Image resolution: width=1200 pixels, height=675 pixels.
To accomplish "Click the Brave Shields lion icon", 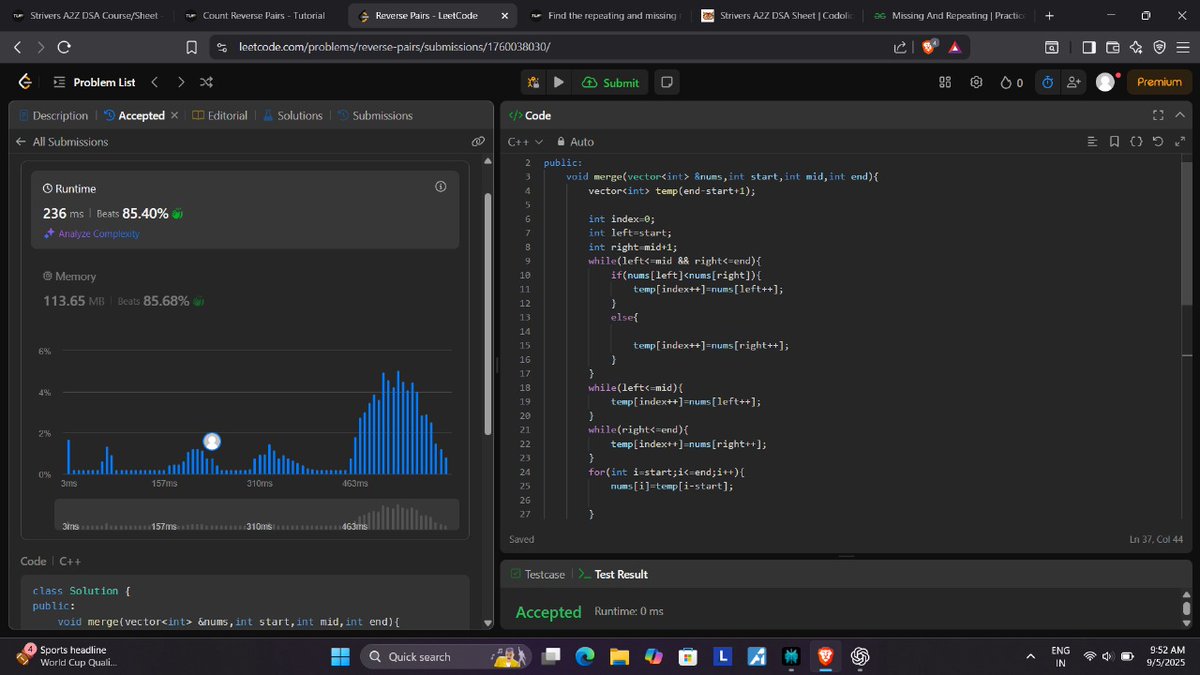I will [x=928, y=47].
